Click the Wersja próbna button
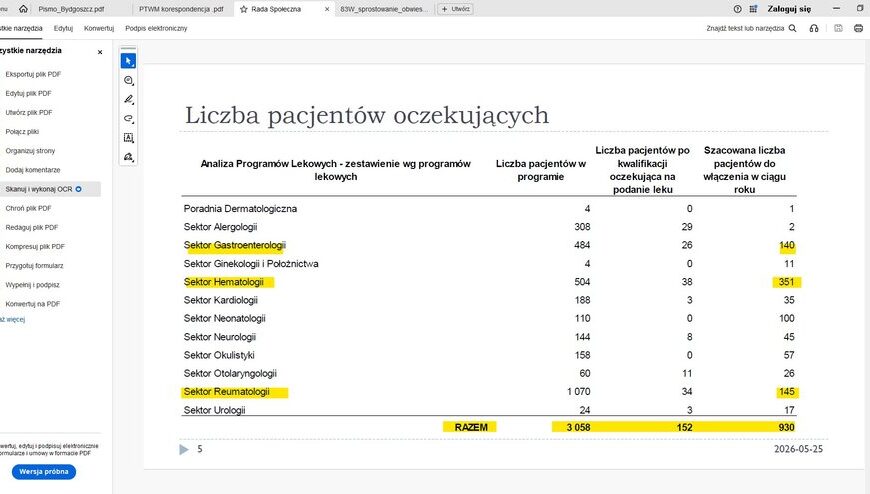 click(44, 472)
